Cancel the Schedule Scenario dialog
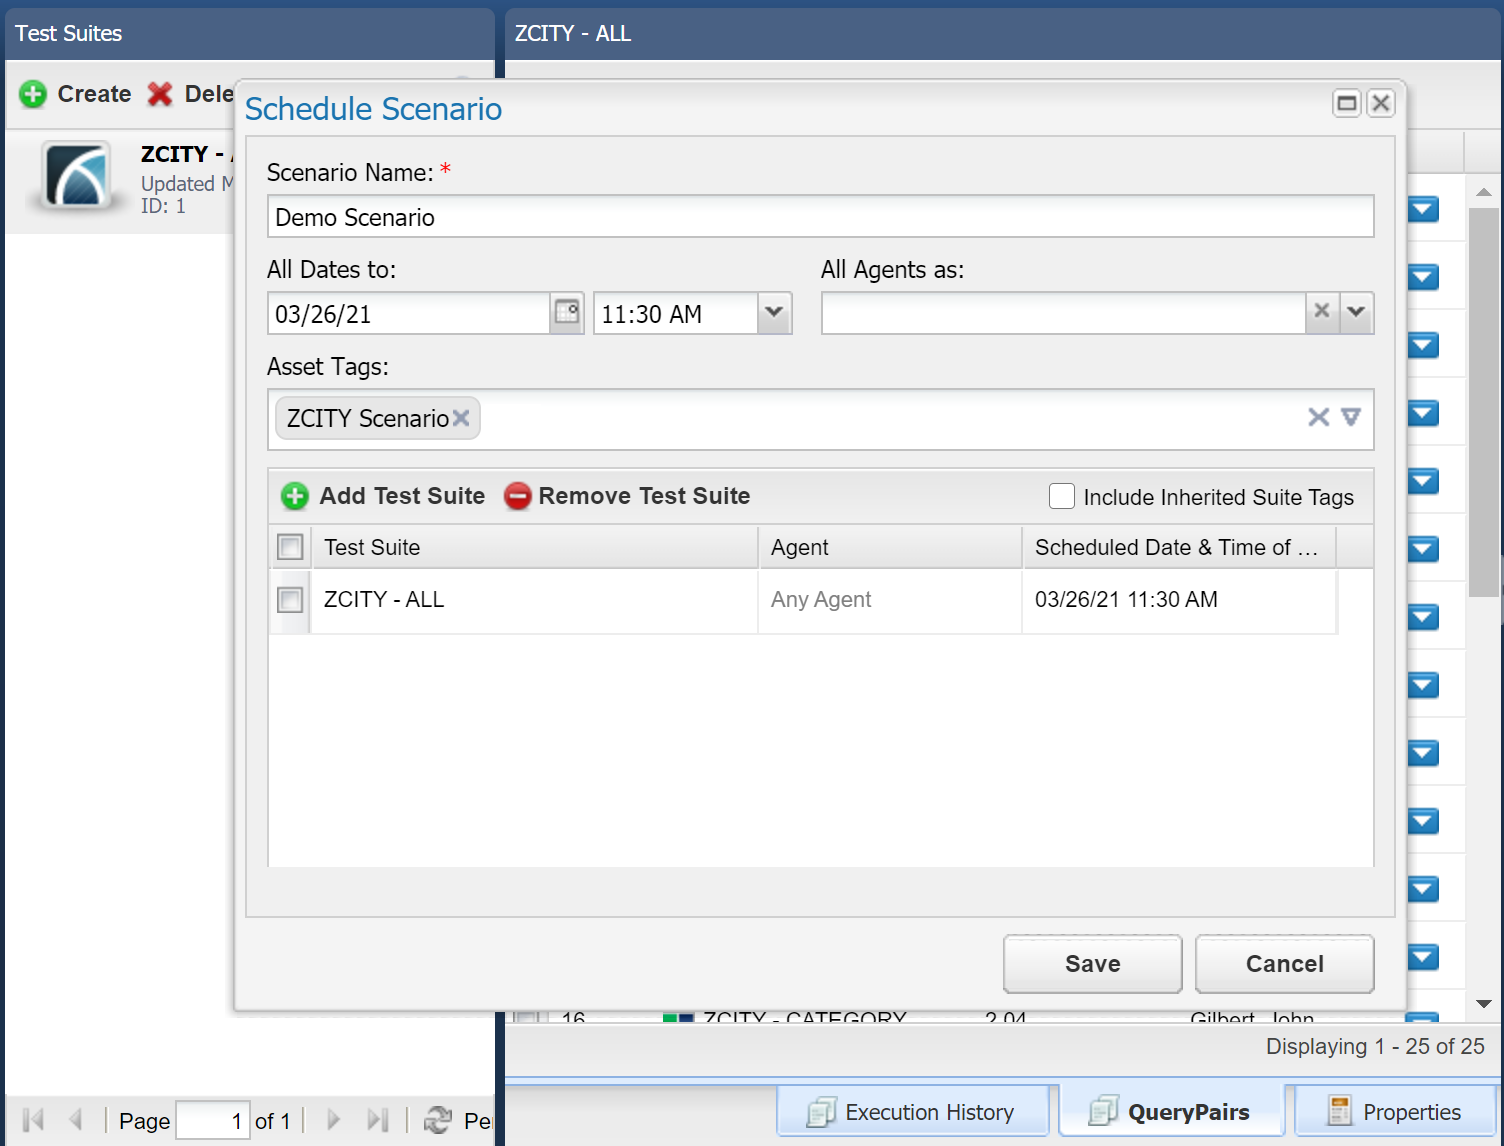Viewport: 1504px width, 1146px height. (1284, 964)
